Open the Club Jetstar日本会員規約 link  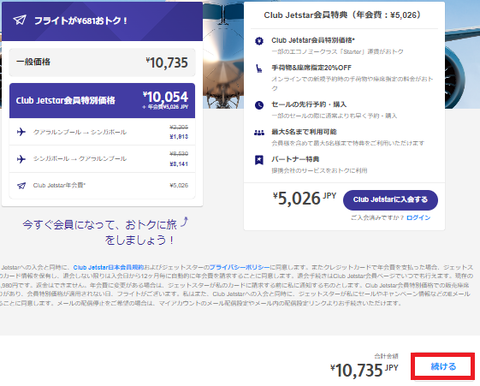108,267
